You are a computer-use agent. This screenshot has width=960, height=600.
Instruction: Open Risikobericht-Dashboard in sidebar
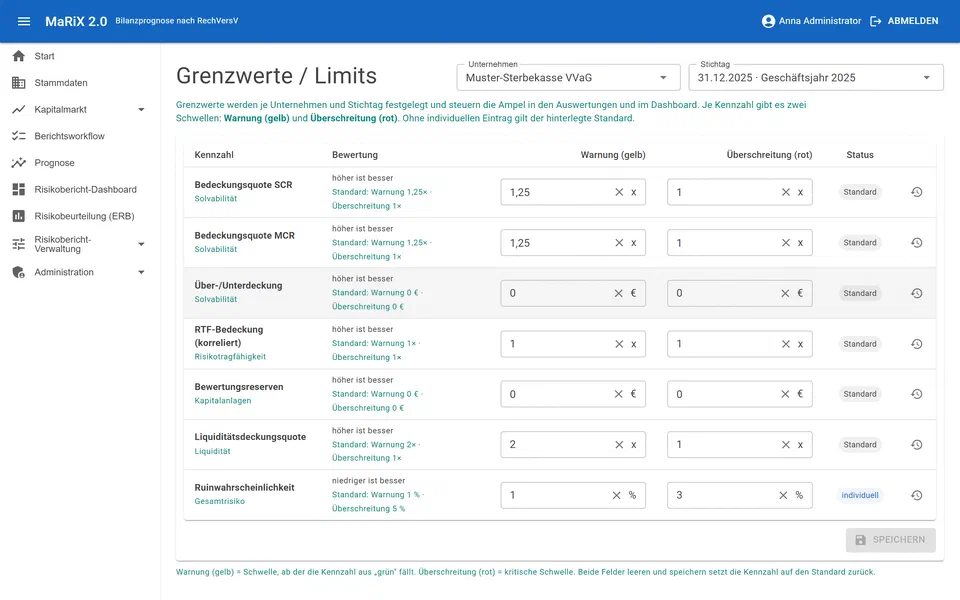point(80,189)
